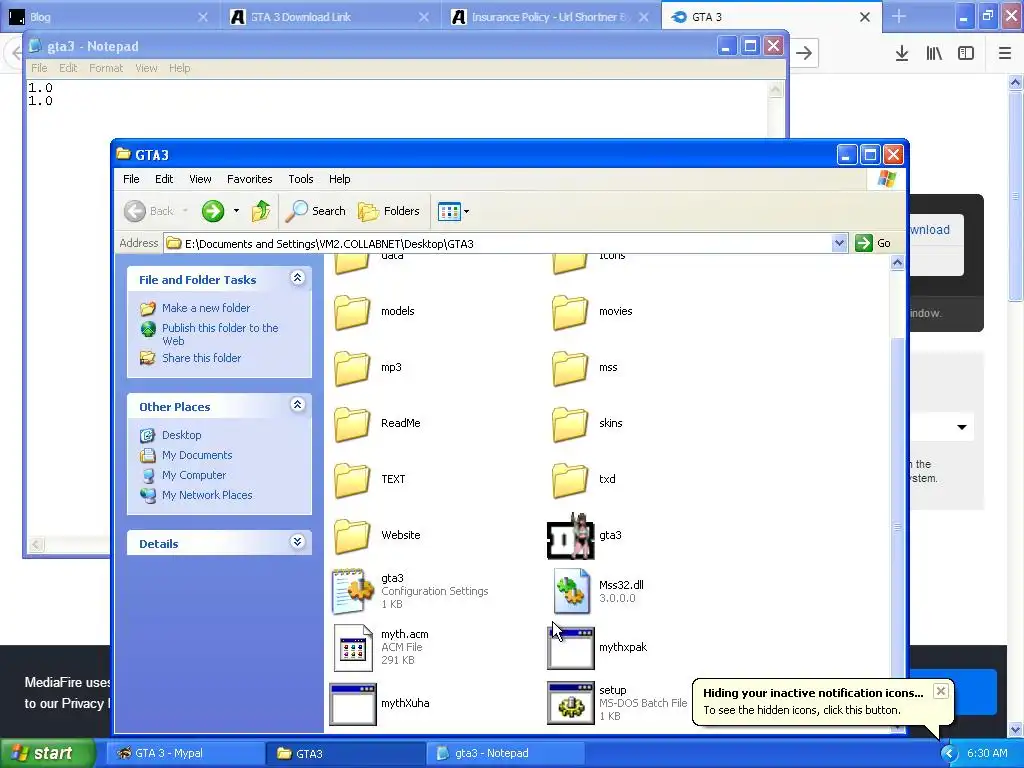Screen dimensions: 1024x768
Task: Click the Go button beside address bar
Action: click(874, 244)
